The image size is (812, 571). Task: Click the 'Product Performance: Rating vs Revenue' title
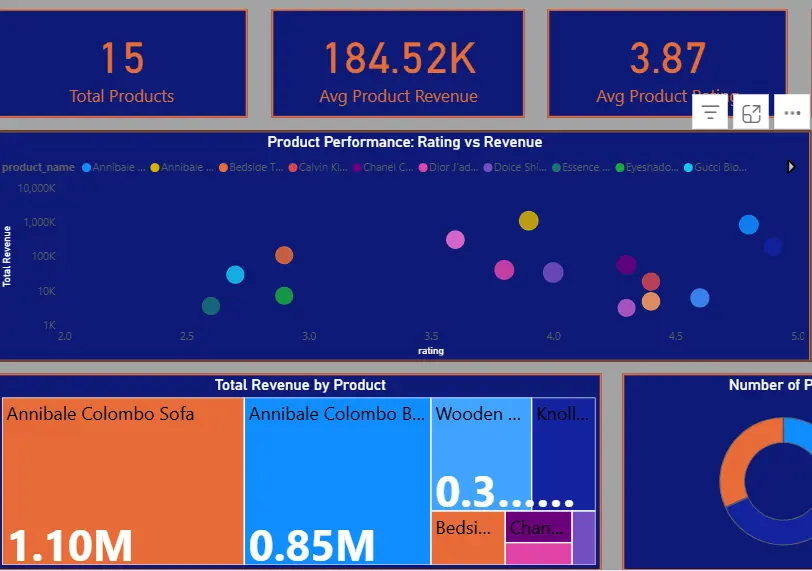(x=404, y=142)
